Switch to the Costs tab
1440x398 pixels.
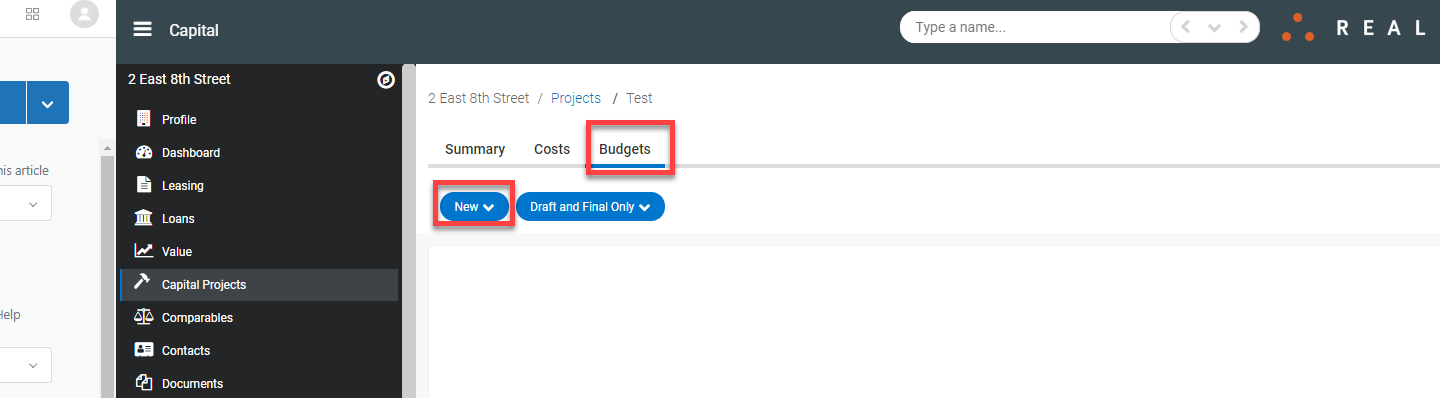[552, 149]
